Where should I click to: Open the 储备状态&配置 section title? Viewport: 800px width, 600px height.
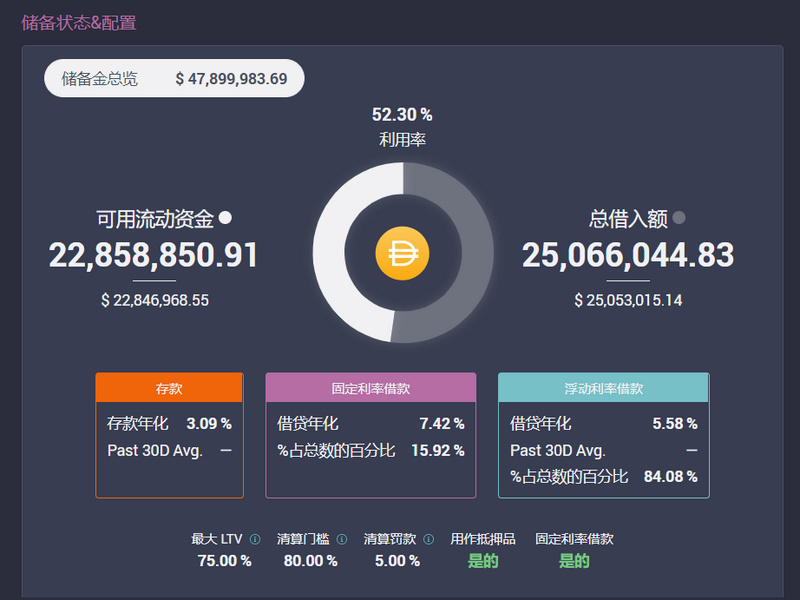pos(78,21)
